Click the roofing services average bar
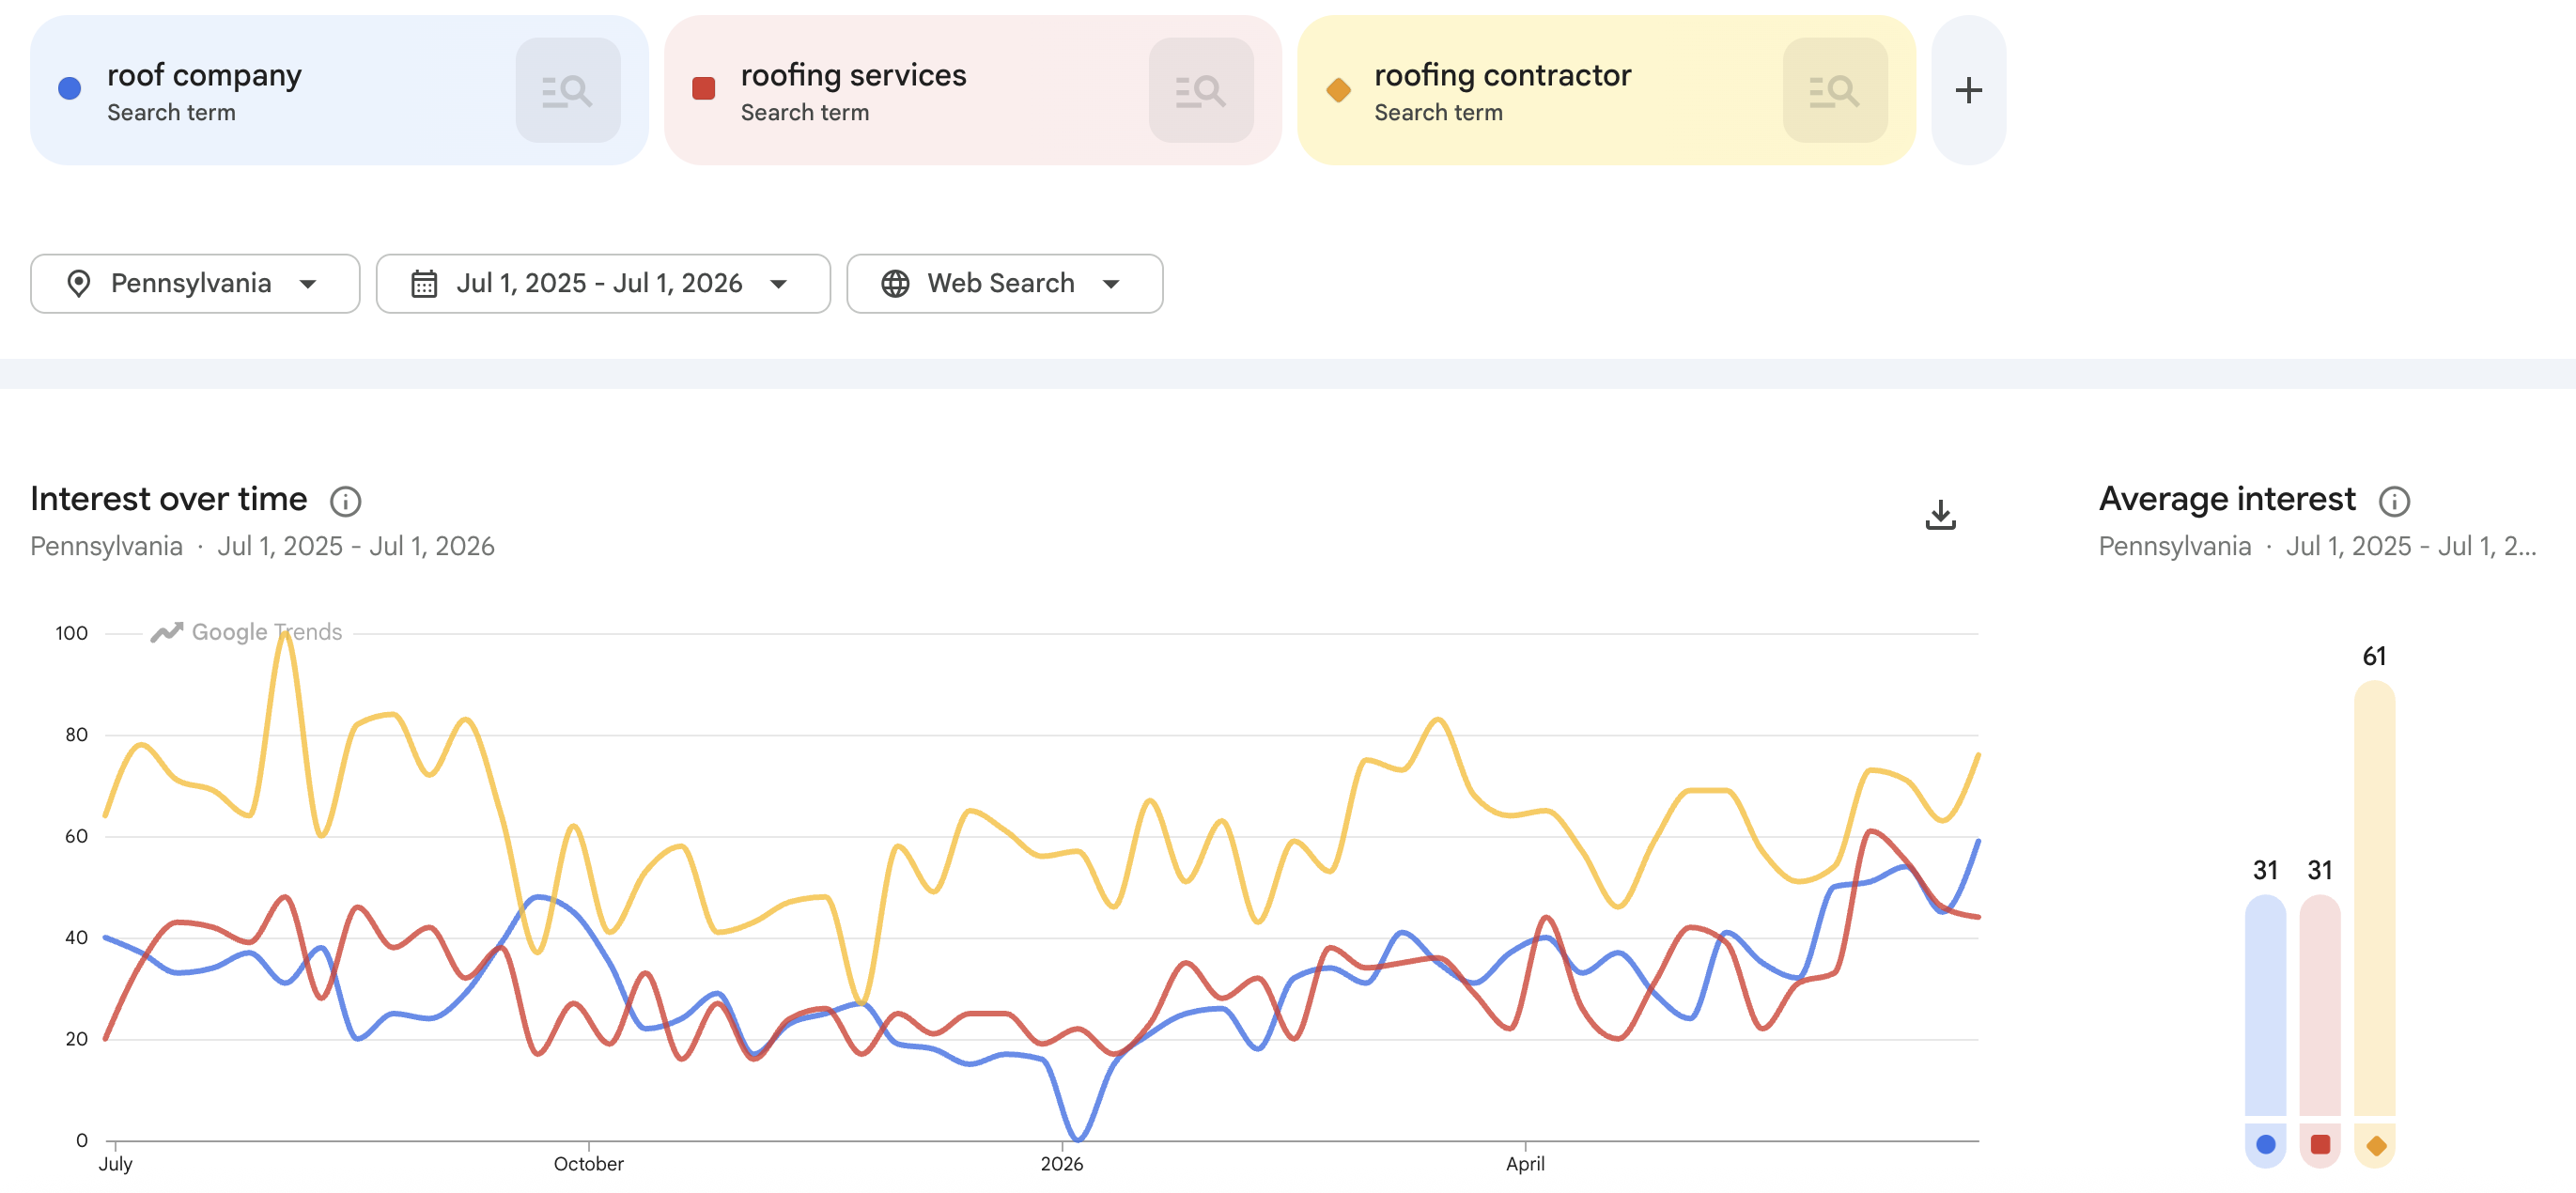2576x1193 pixels. [2320, 1005]
